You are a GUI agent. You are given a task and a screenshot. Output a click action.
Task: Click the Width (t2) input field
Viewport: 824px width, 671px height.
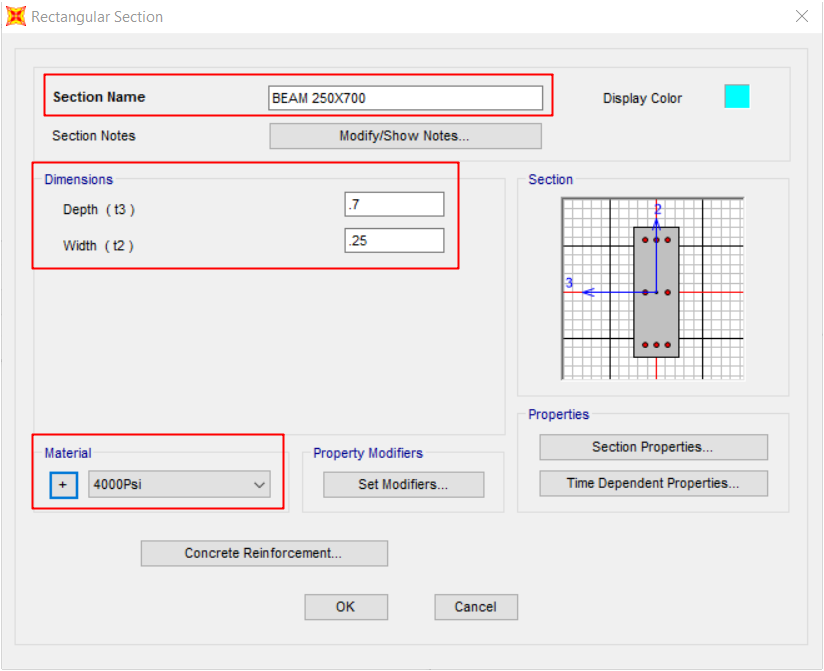(394, 241)
